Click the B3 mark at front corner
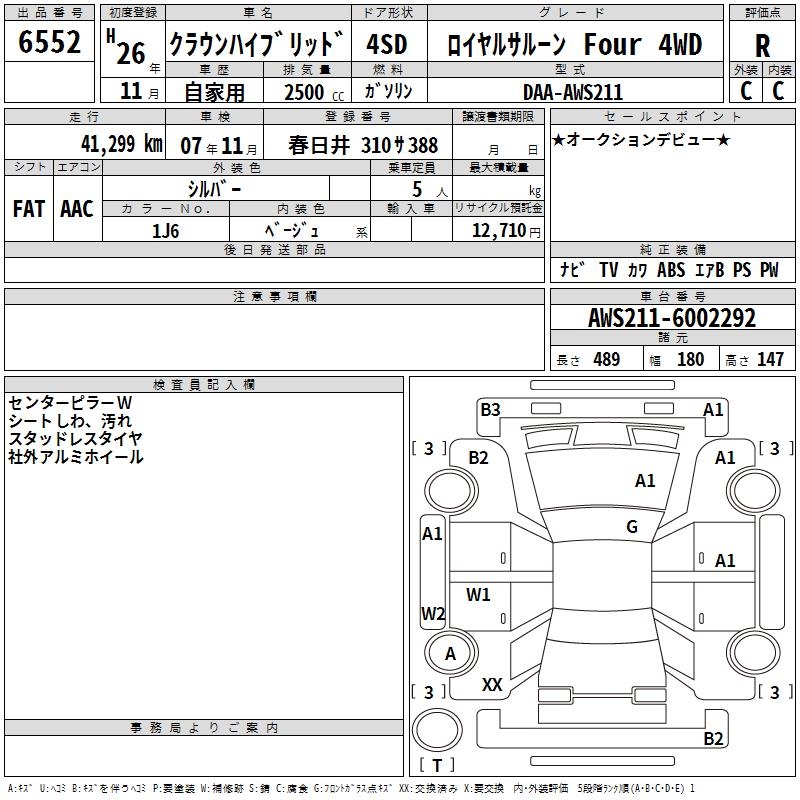800x800 pixels. pyautogui.click(x=490, y=409)
